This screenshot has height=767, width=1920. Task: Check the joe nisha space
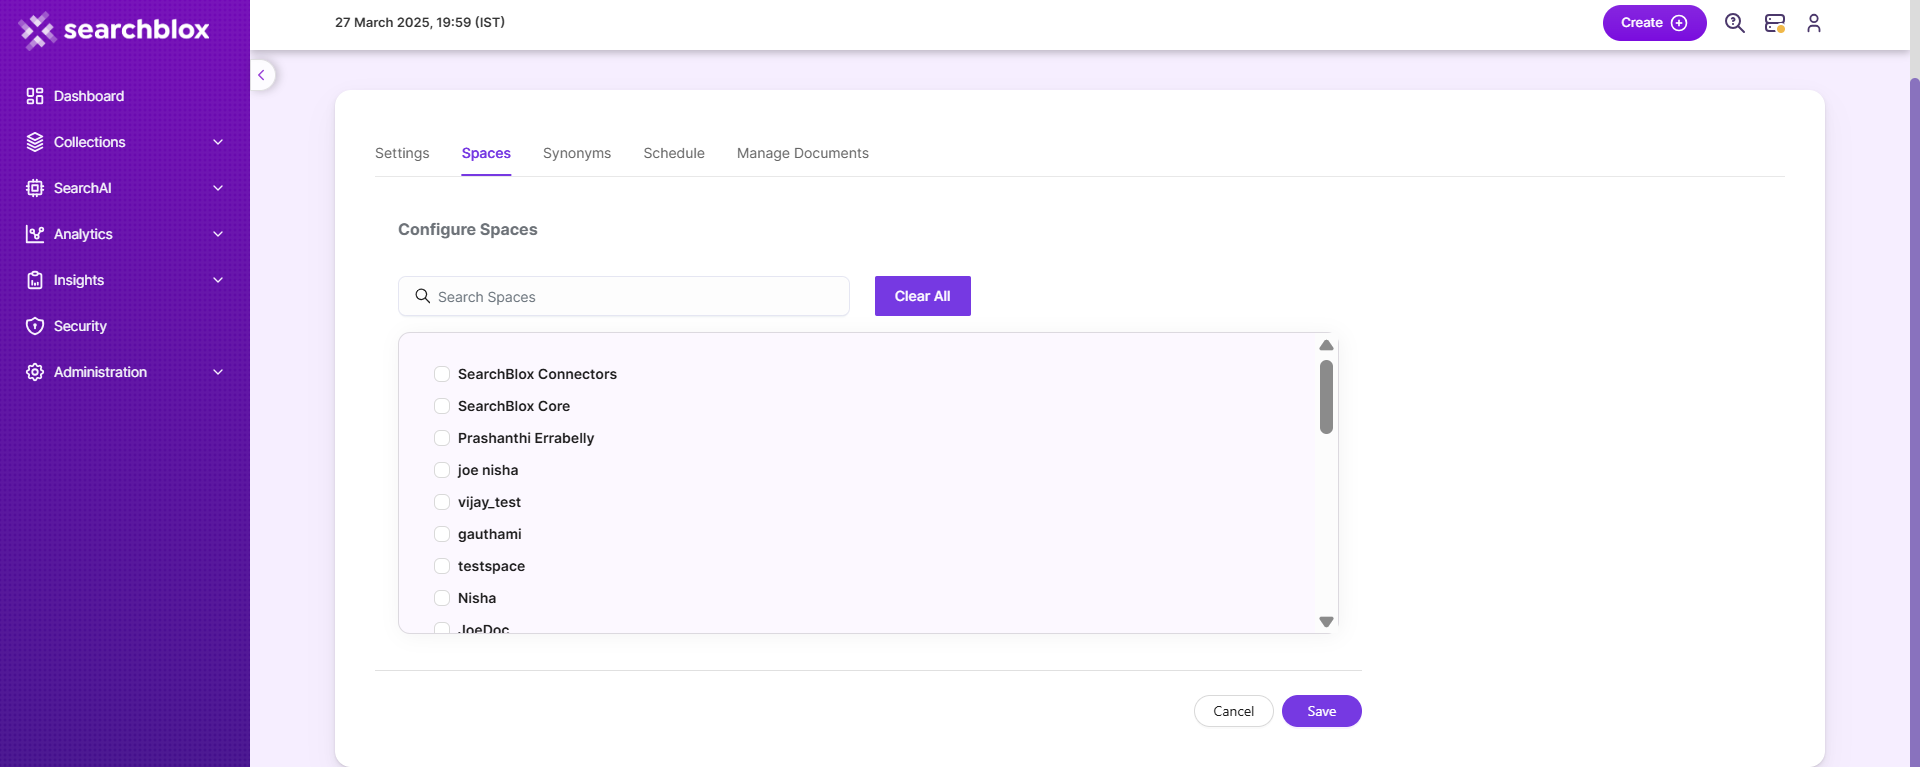tap(442, 470)
